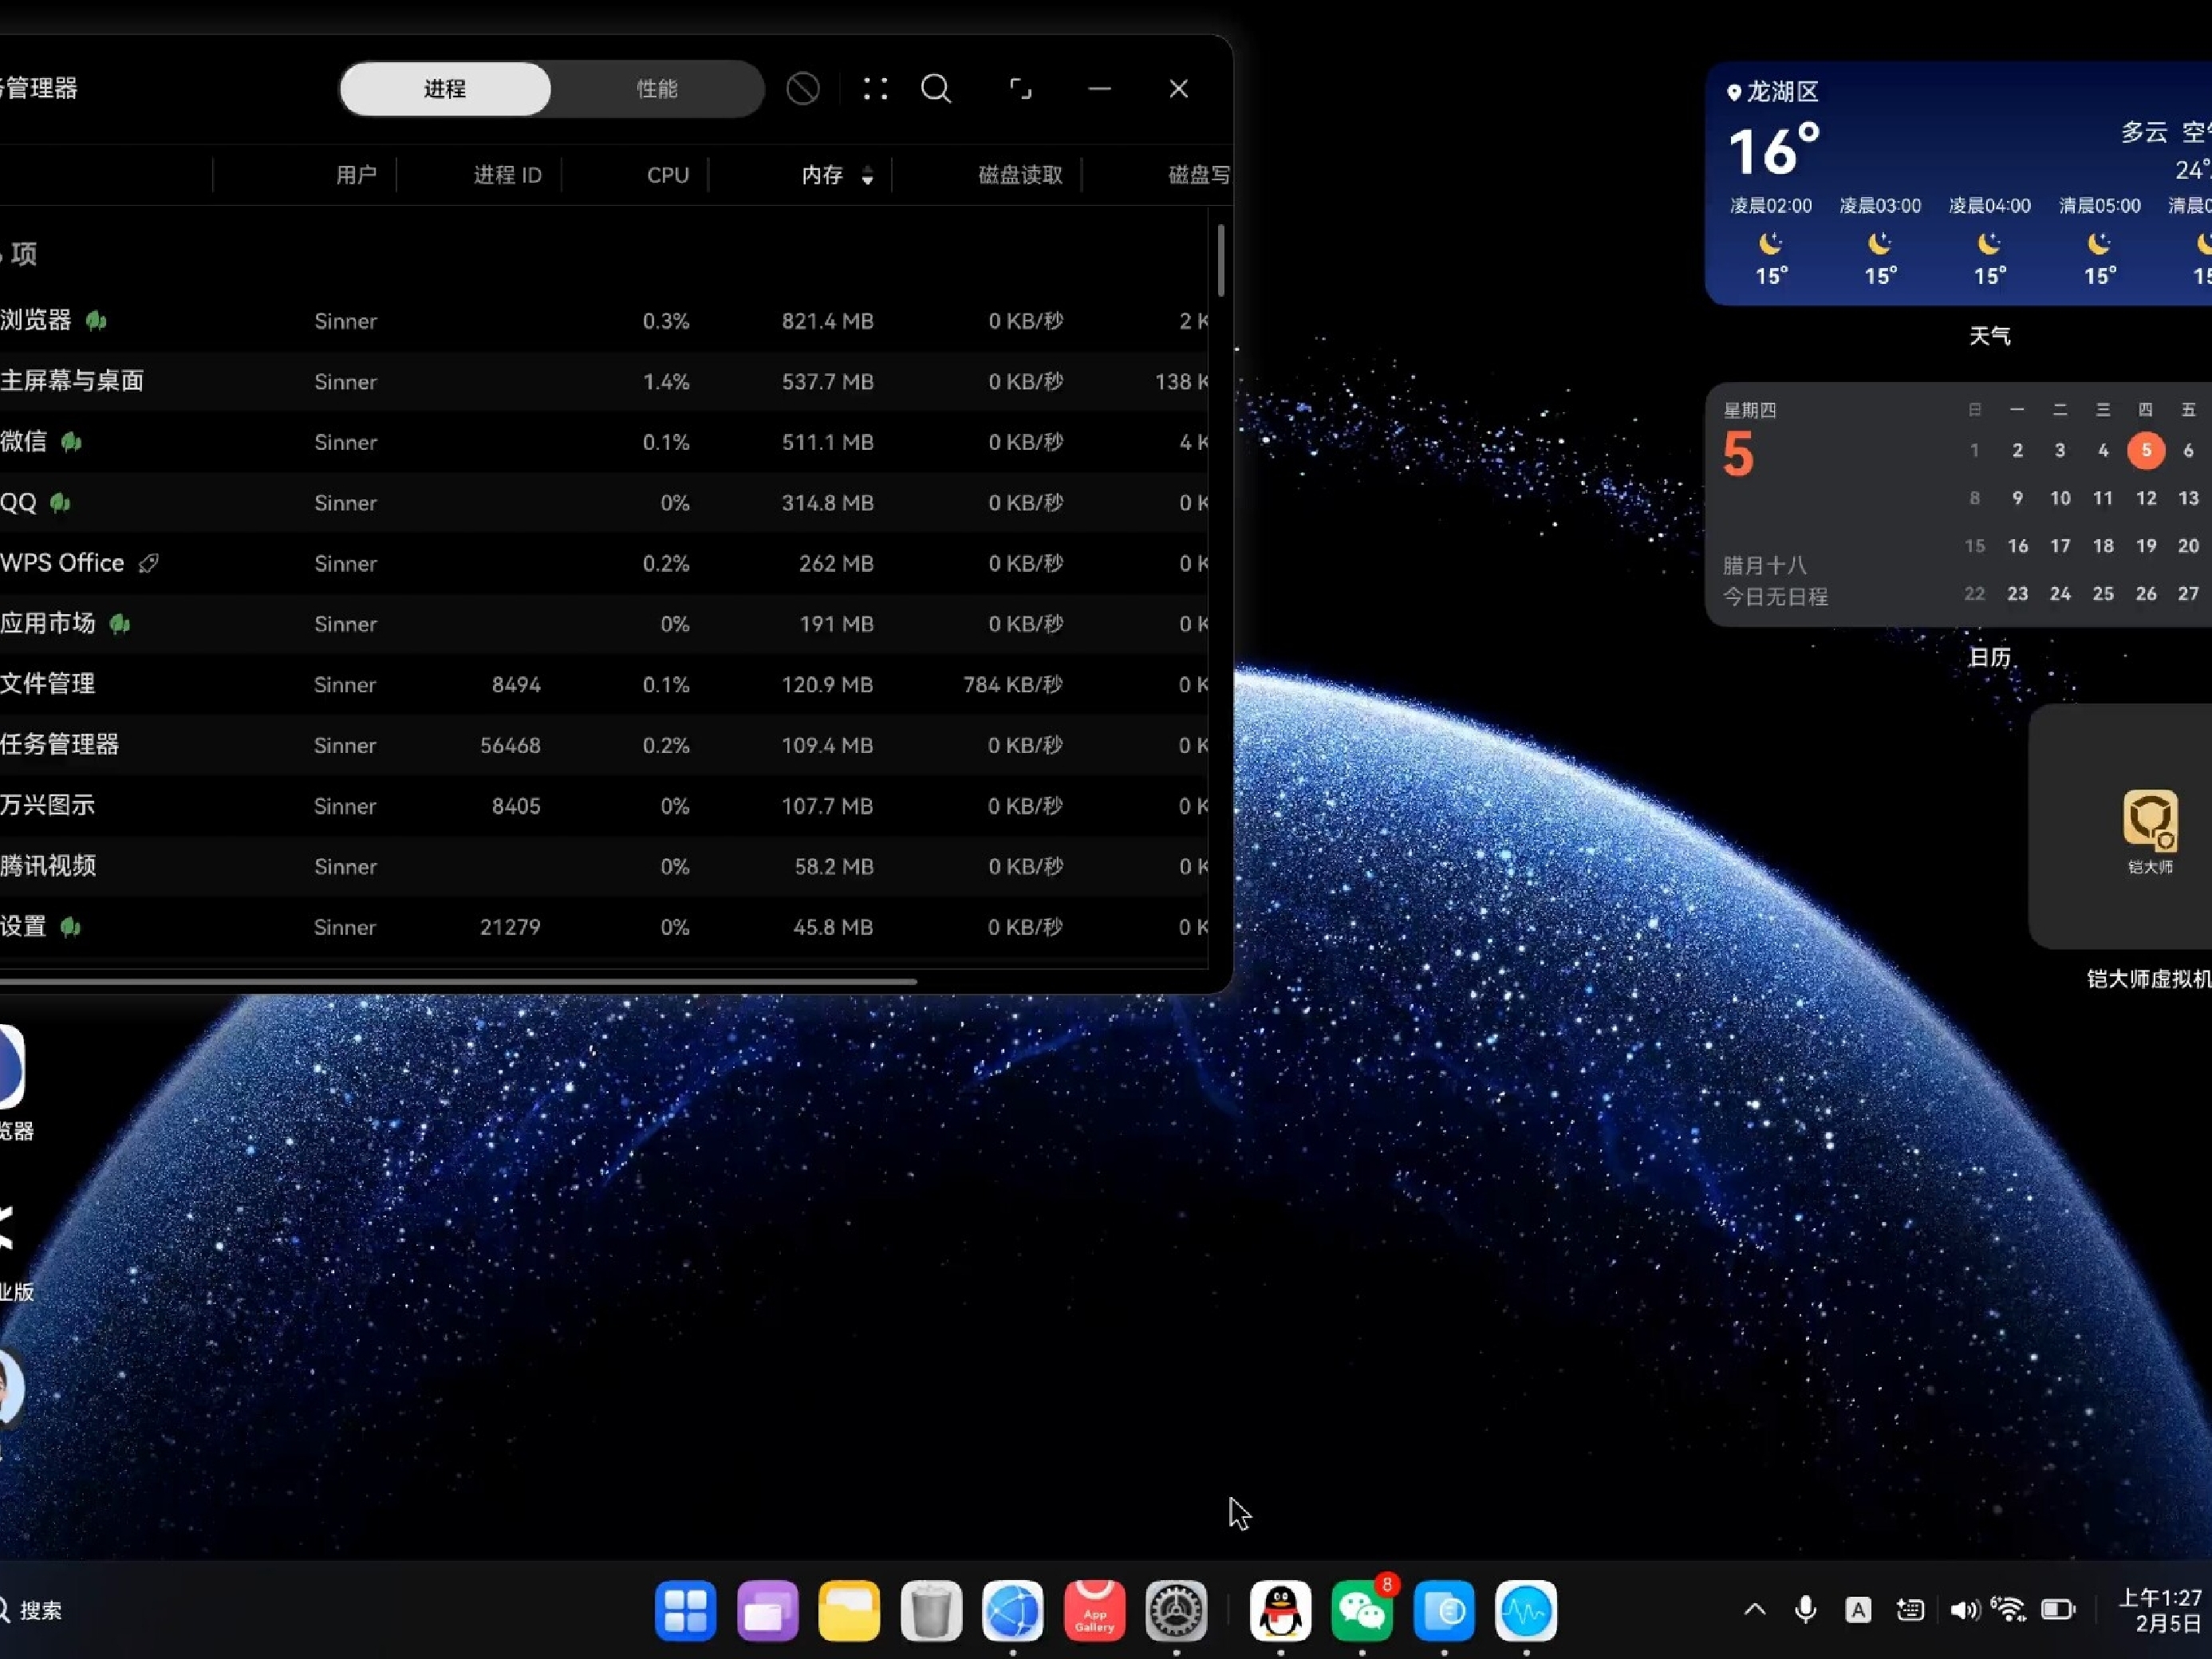Select the 万兴图示 process row
Screen dimensions: 2212x1659
coord(604,805)
